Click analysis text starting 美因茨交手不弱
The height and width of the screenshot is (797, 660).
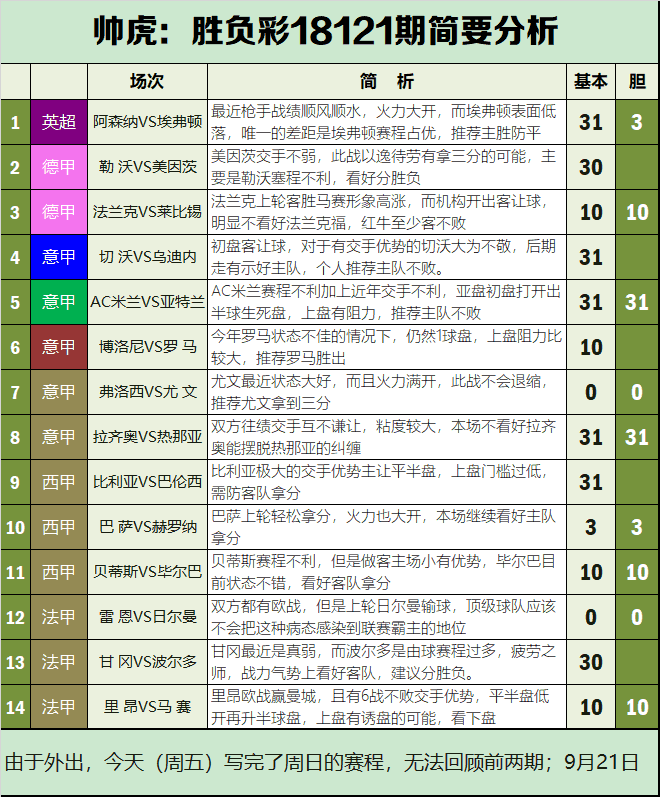click(x=384, y=167)
